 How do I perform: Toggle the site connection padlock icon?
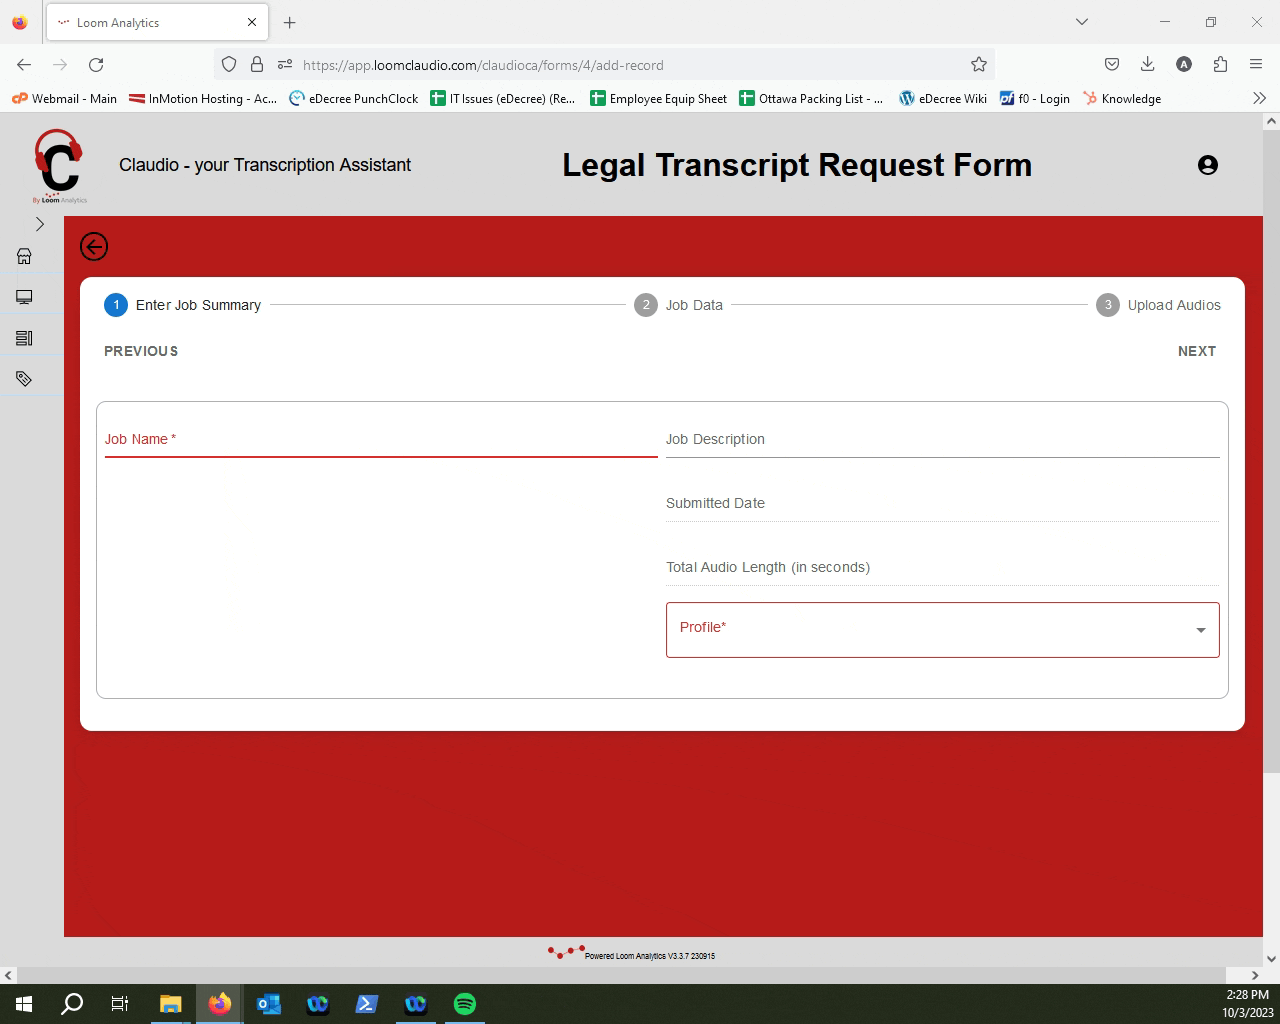(257, 64)
